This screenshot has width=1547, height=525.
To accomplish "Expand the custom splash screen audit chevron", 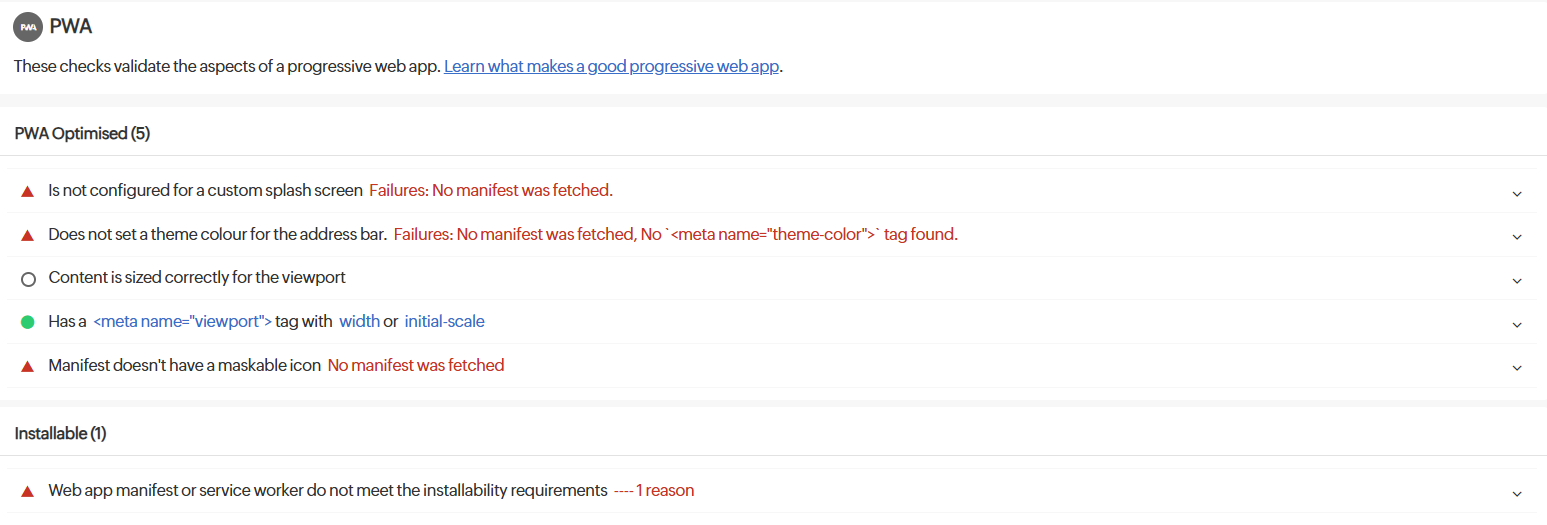I will (1517, 193).
